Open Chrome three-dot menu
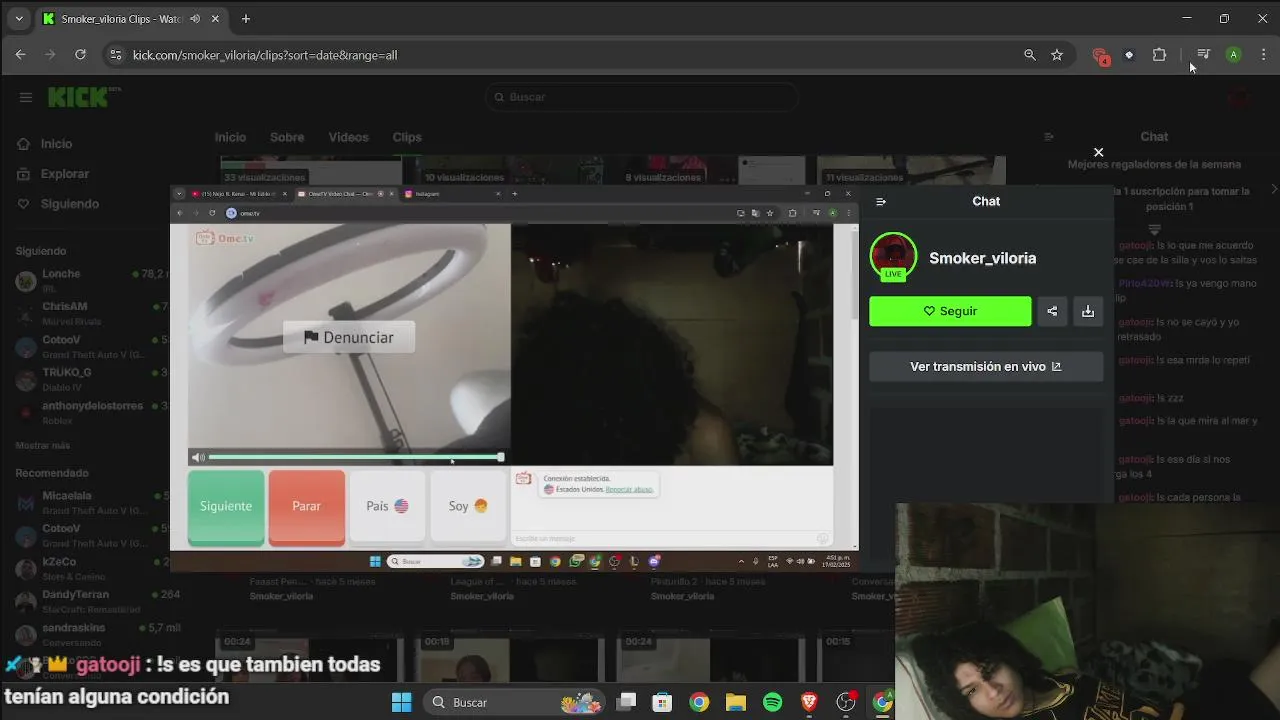 tap(1264, 55)
